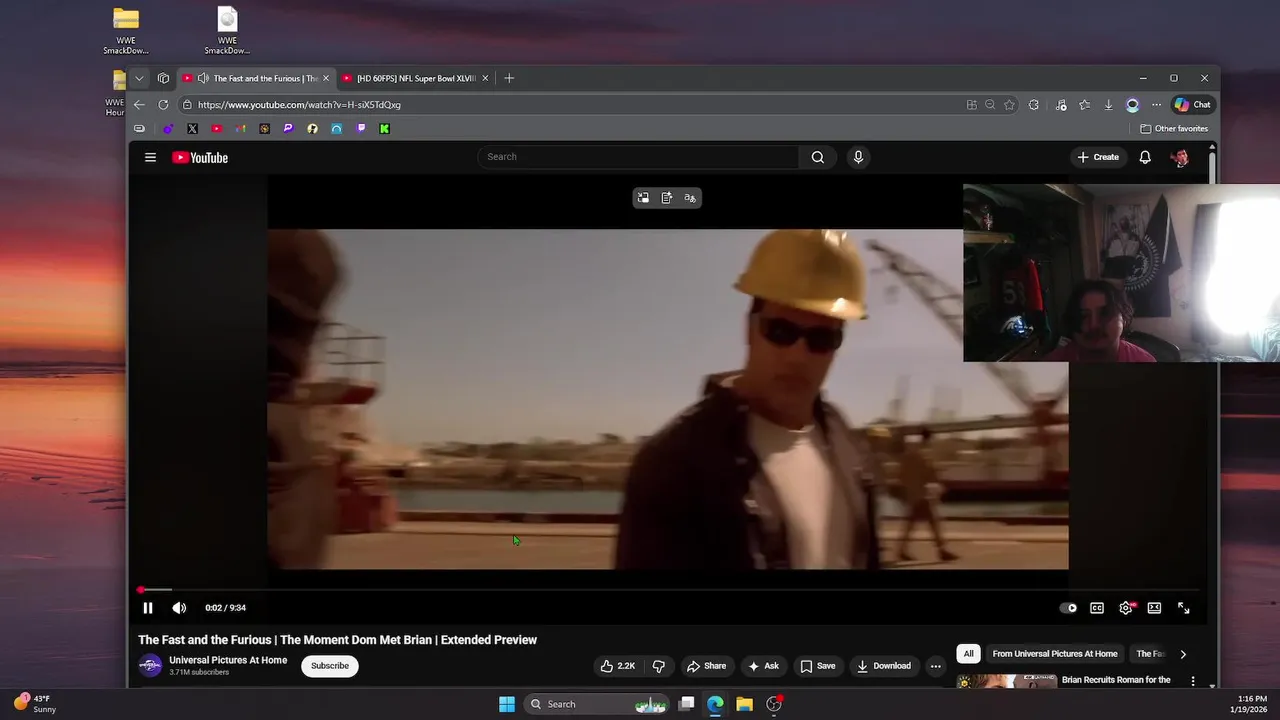The width and height of the screenshot is (1280, 720).
Task: Expand the Other favorites folder
Action: tap(1174, 128)
